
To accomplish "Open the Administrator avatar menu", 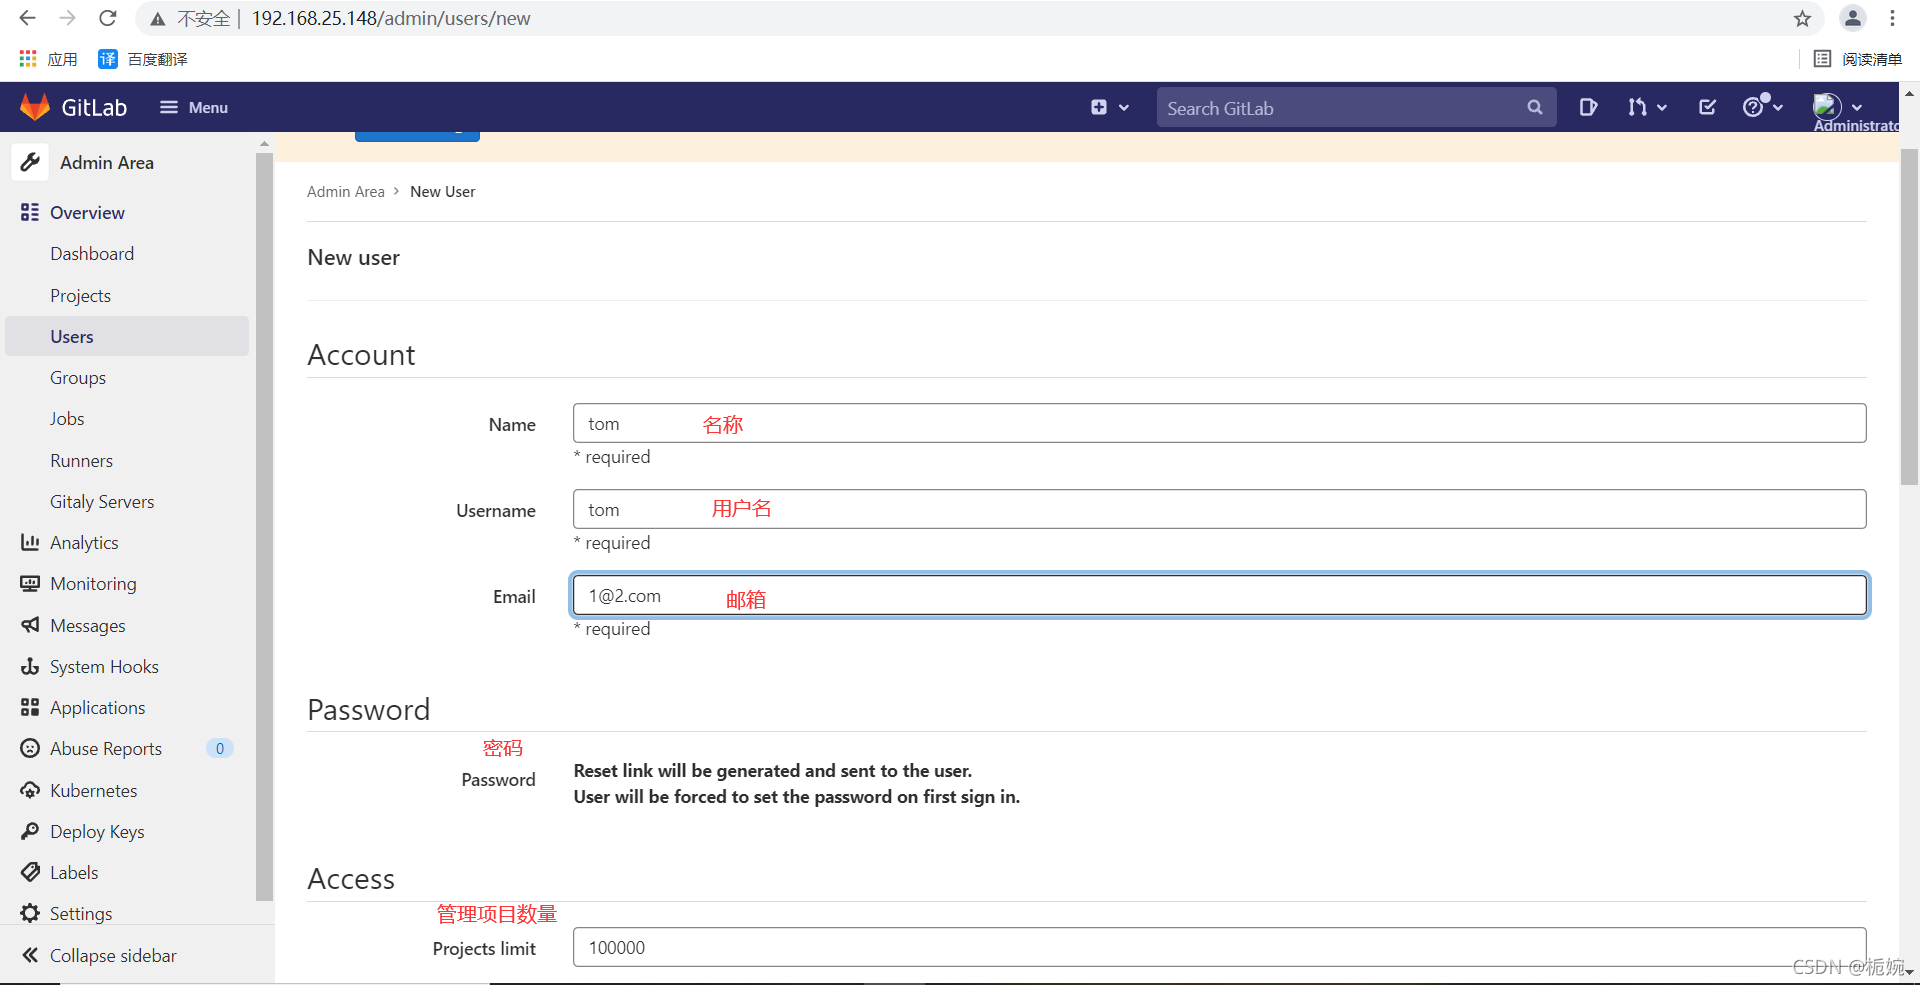I will pyautogui.click(x=1838, y=107).
